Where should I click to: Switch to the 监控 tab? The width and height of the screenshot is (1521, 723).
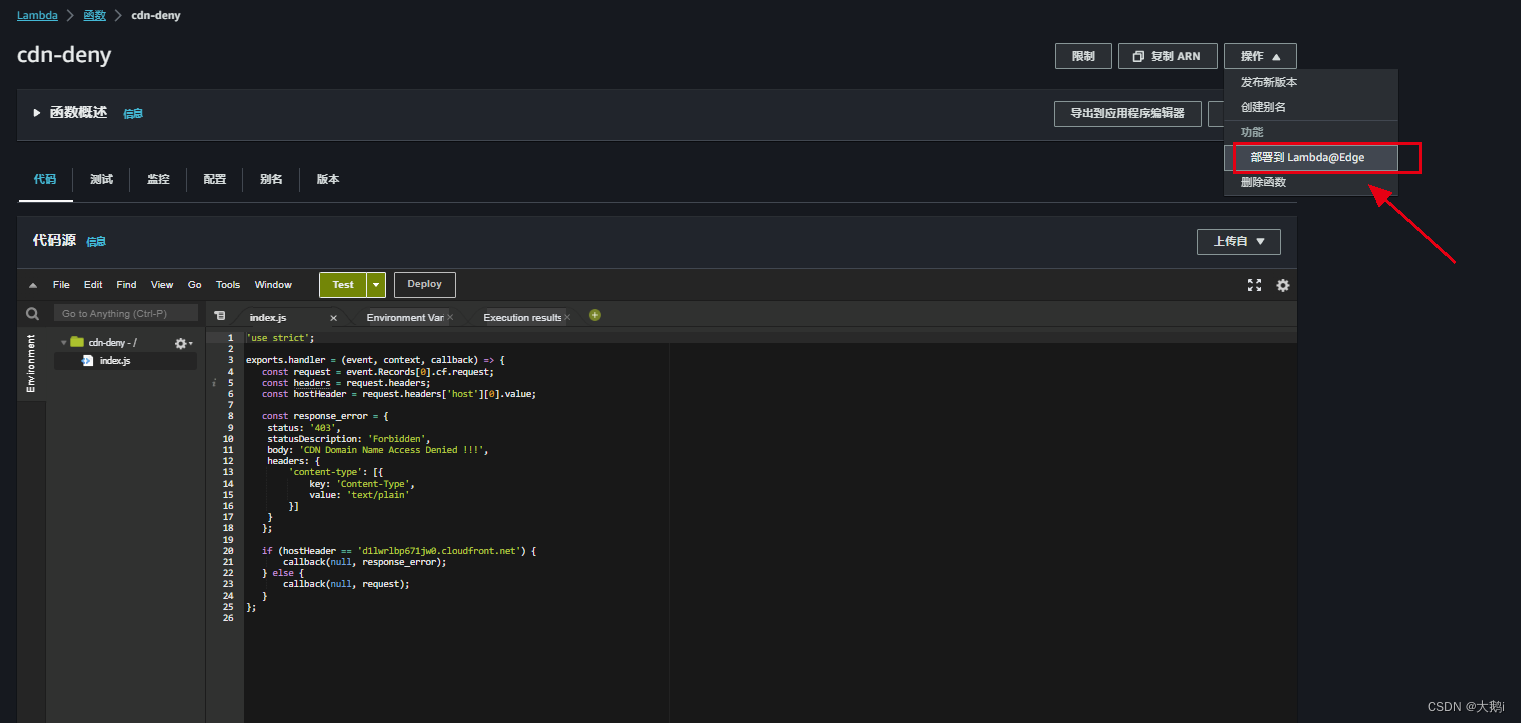point(158,179)
